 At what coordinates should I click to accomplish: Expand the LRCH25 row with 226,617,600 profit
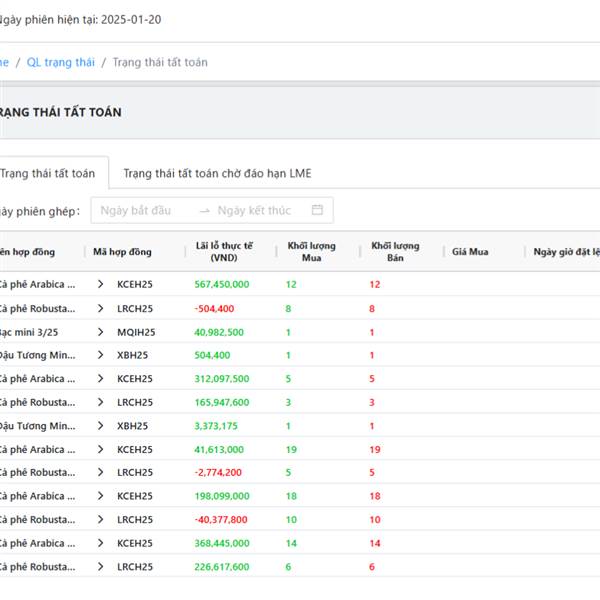pos(100,567)
